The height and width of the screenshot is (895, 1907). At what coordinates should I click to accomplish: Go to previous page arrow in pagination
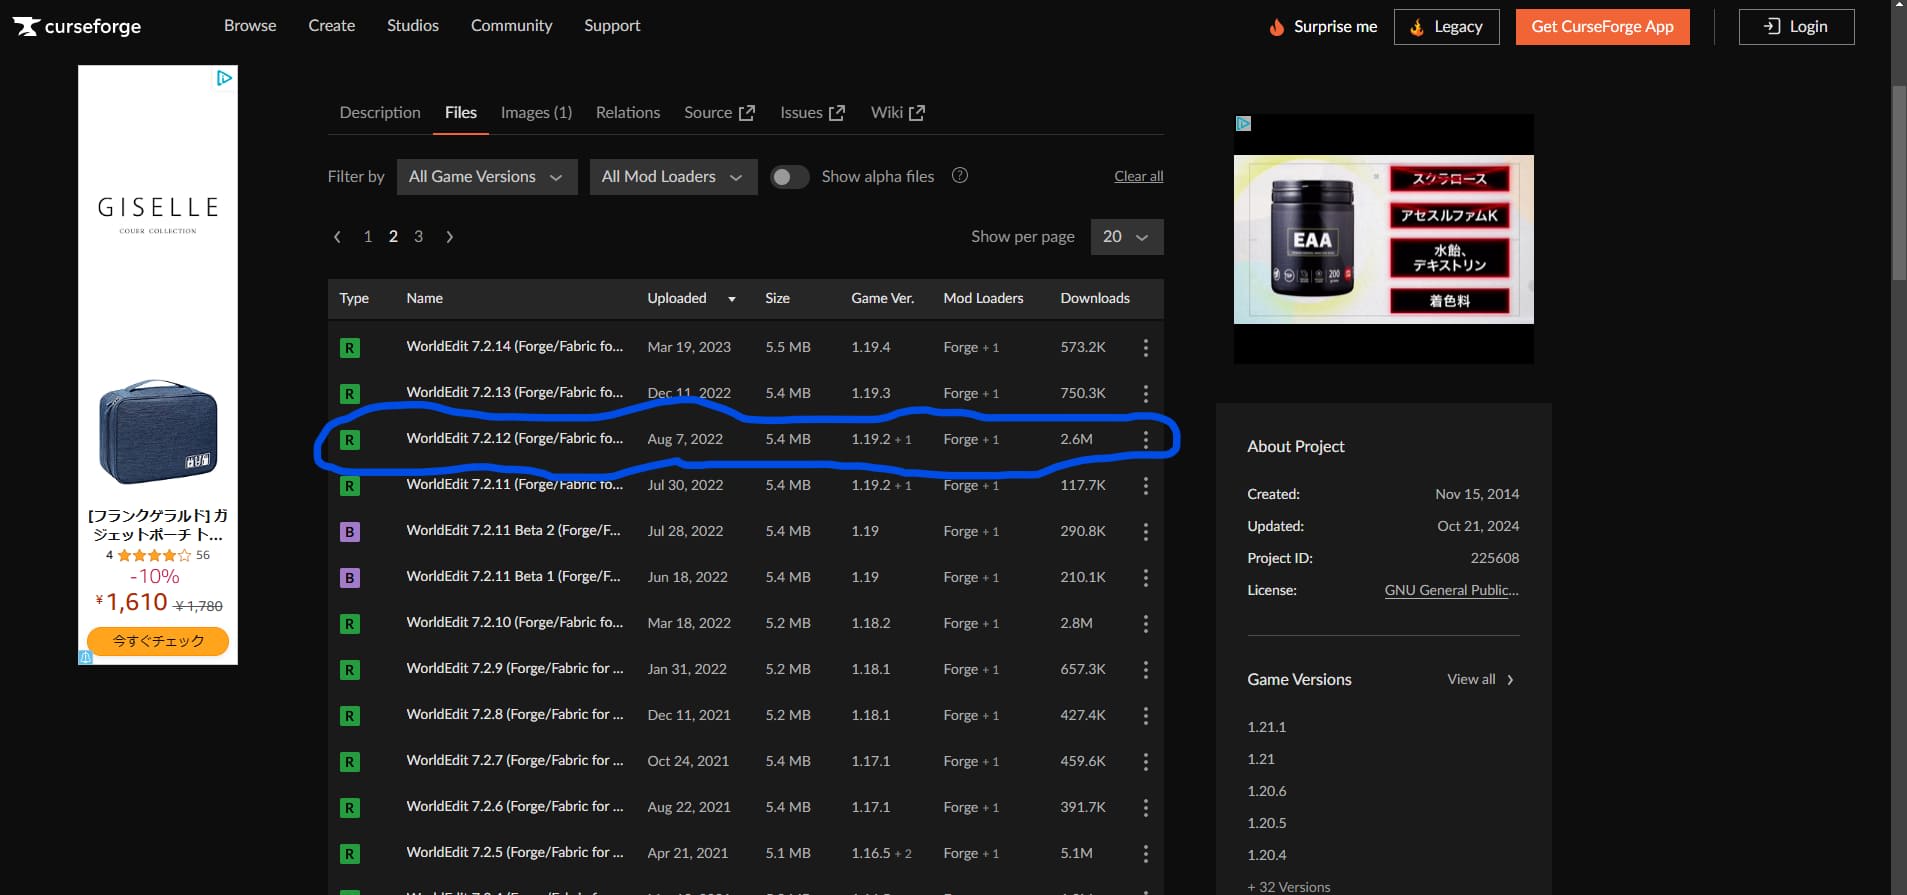pos(337,237)
